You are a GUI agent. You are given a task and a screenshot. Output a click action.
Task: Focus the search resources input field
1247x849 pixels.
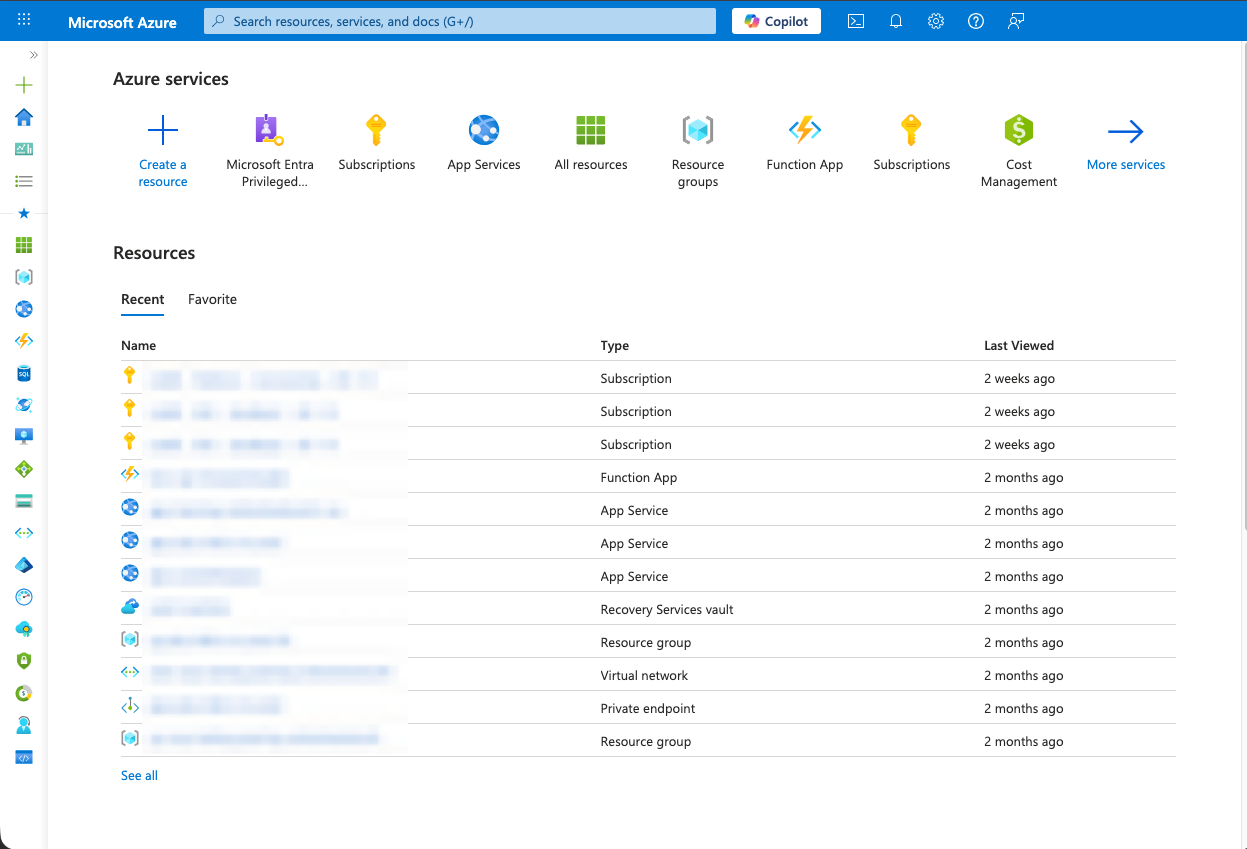(x=460, y=21)
